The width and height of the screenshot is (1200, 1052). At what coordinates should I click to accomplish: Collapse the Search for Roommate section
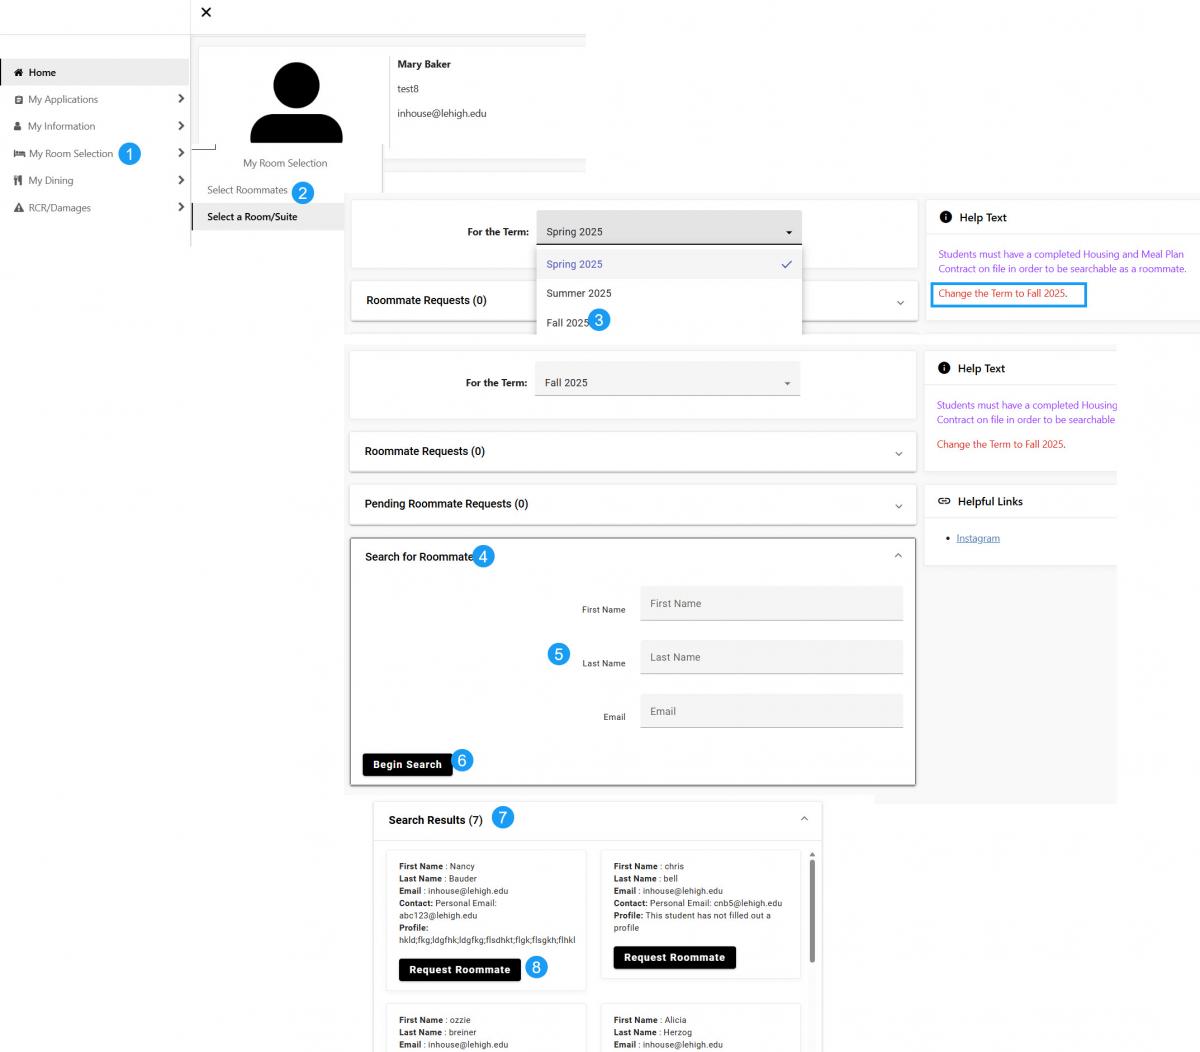pyautogui.click(x=898, y=556)
